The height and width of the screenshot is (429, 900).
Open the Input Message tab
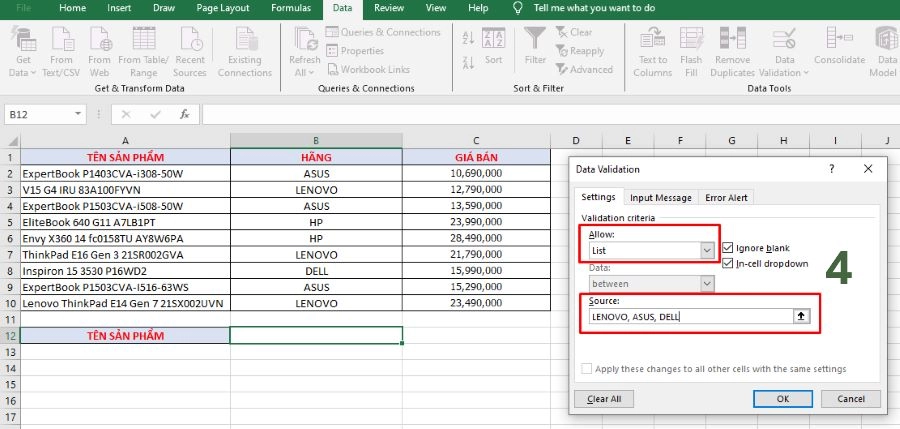661,198
